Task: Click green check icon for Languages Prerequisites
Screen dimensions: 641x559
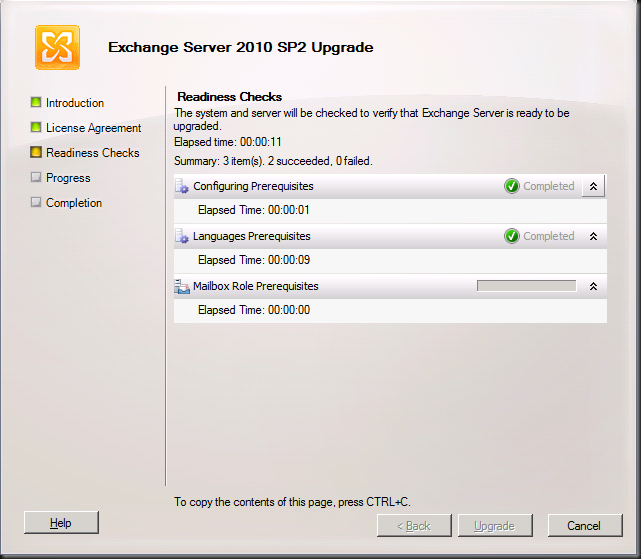Action: [x=511, y=236]
